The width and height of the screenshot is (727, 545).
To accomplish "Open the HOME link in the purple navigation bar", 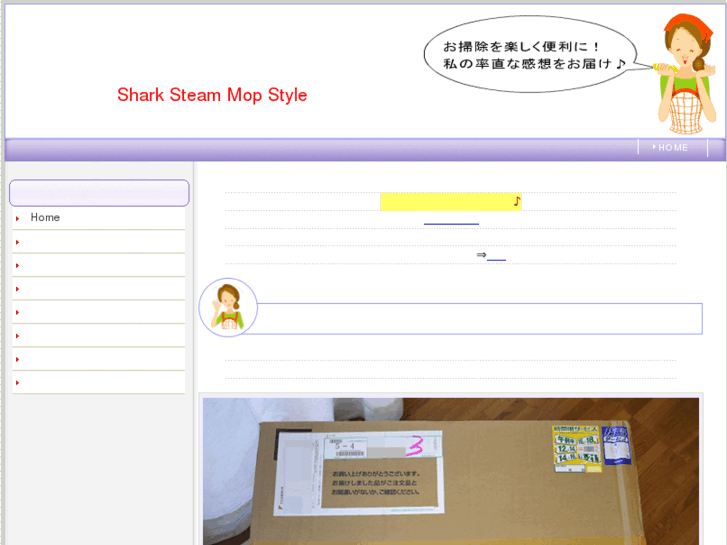I will (x=673, y=148).
